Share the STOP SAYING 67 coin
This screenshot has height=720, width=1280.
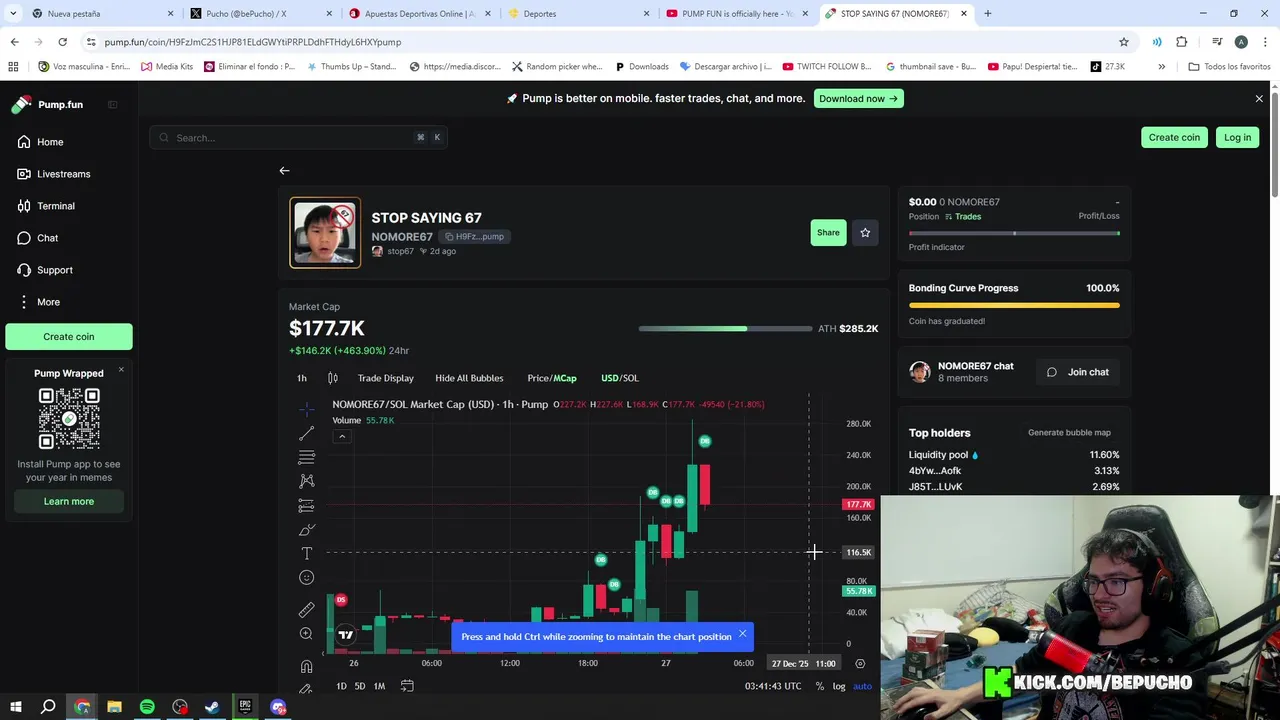828,232
